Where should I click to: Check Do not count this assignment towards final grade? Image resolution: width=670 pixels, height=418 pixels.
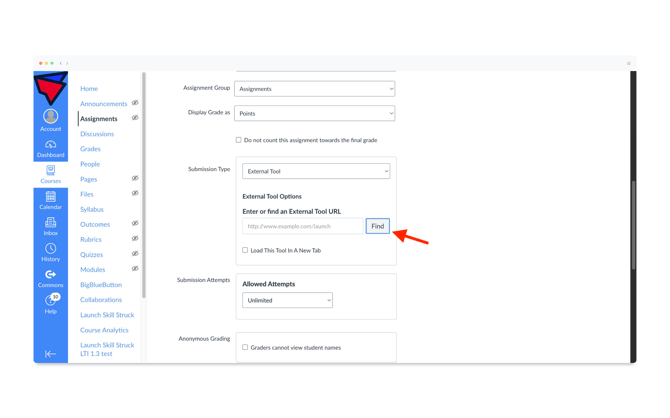pyautogui.click(x=238, y=140)
